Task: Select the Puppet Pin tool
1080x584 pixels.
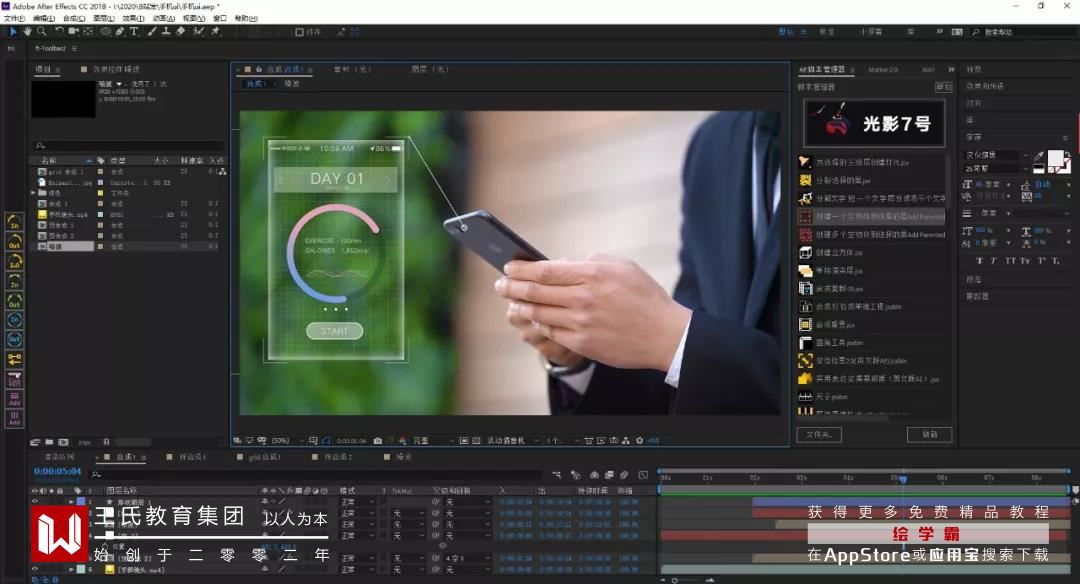Action: point(216,32)
